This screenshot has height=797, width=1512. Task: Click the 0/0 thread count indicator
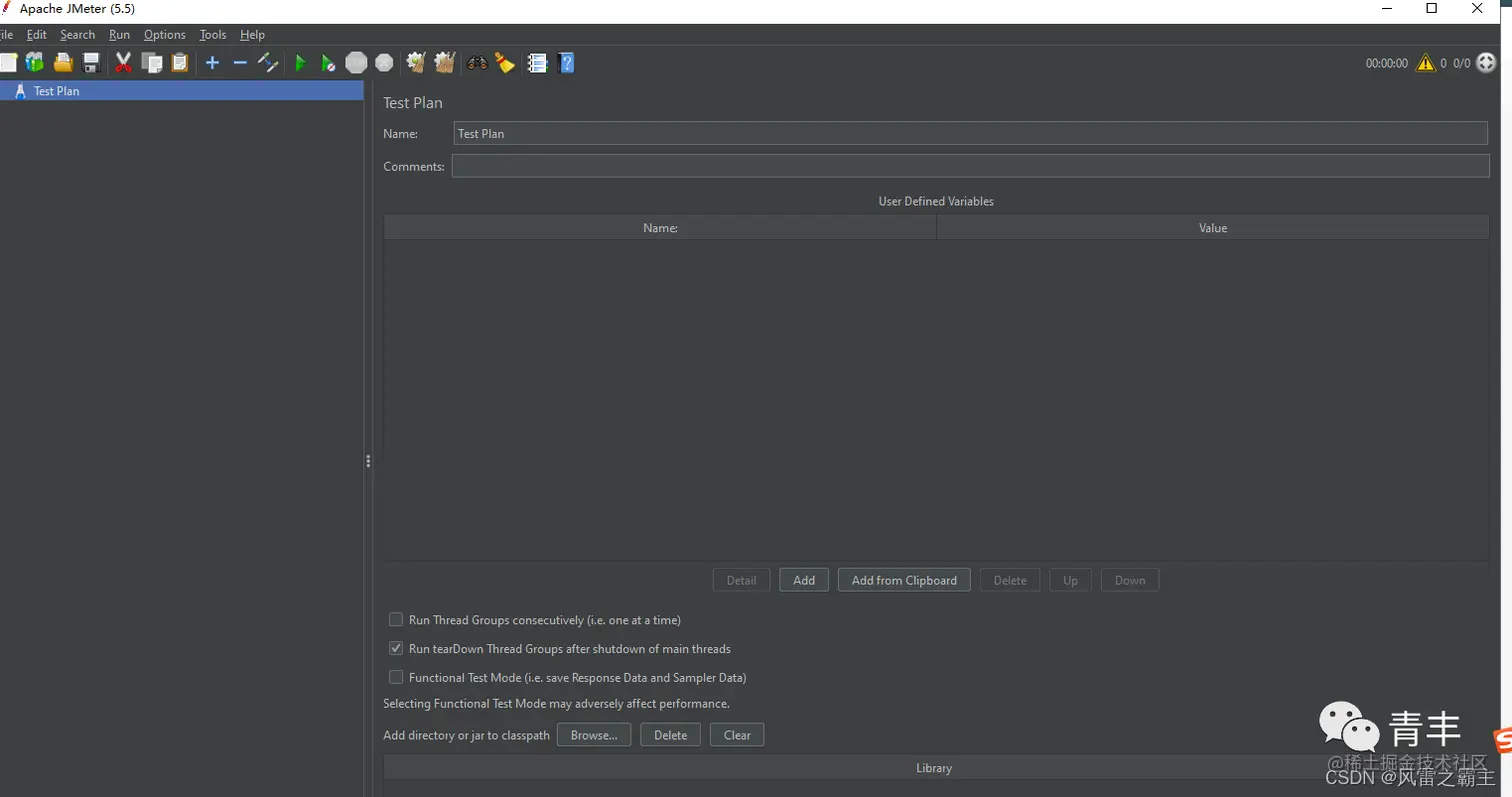(x=1461, y=63)
